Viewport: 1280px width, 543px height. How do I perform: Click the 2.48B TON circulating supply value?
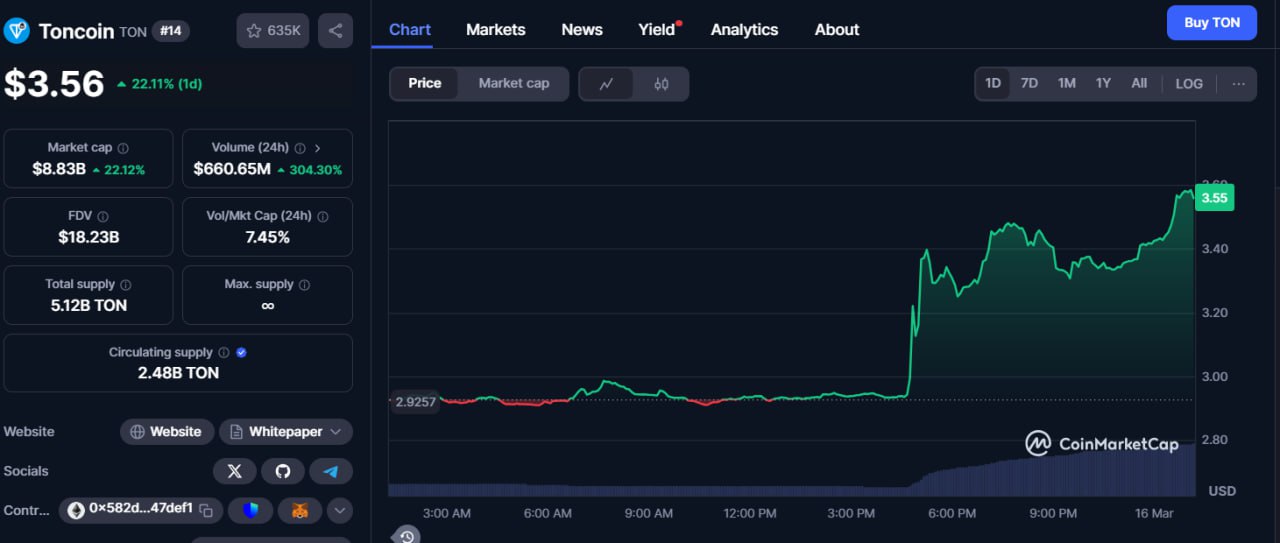[178, 373]
